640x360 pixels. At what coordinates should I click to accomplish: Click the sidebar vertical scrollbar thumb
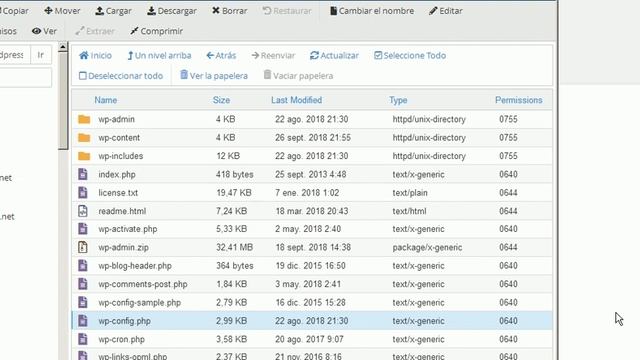(63, 101)
